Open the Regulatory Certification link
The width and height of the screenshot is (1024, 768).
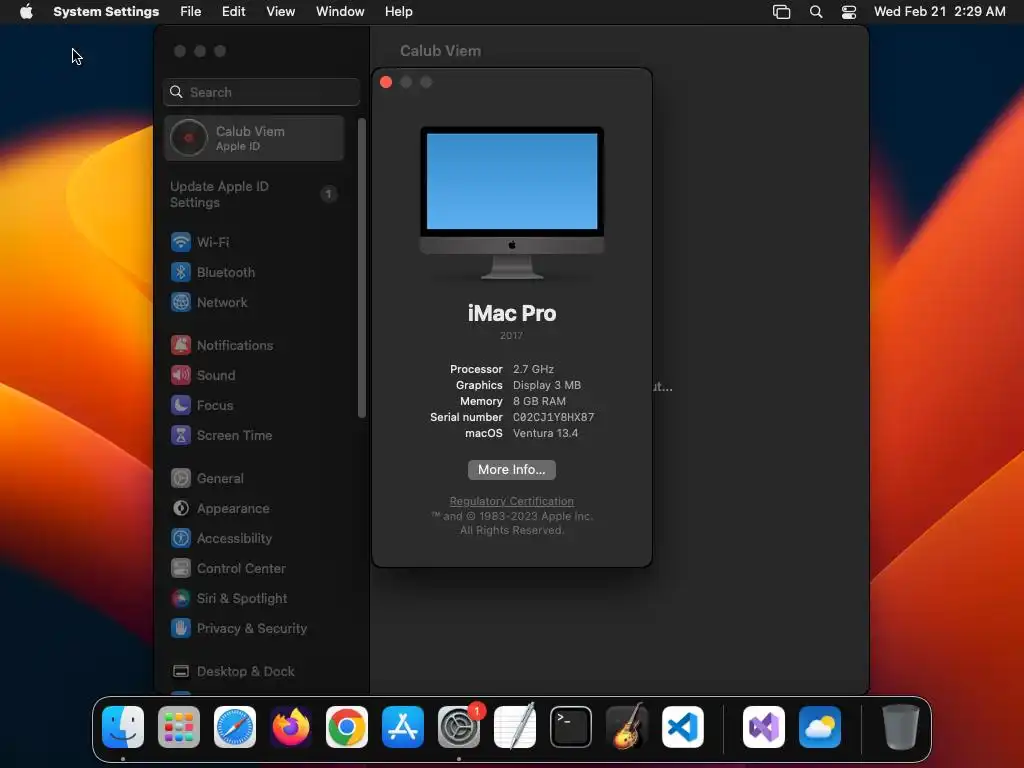[x=511, y=501]
